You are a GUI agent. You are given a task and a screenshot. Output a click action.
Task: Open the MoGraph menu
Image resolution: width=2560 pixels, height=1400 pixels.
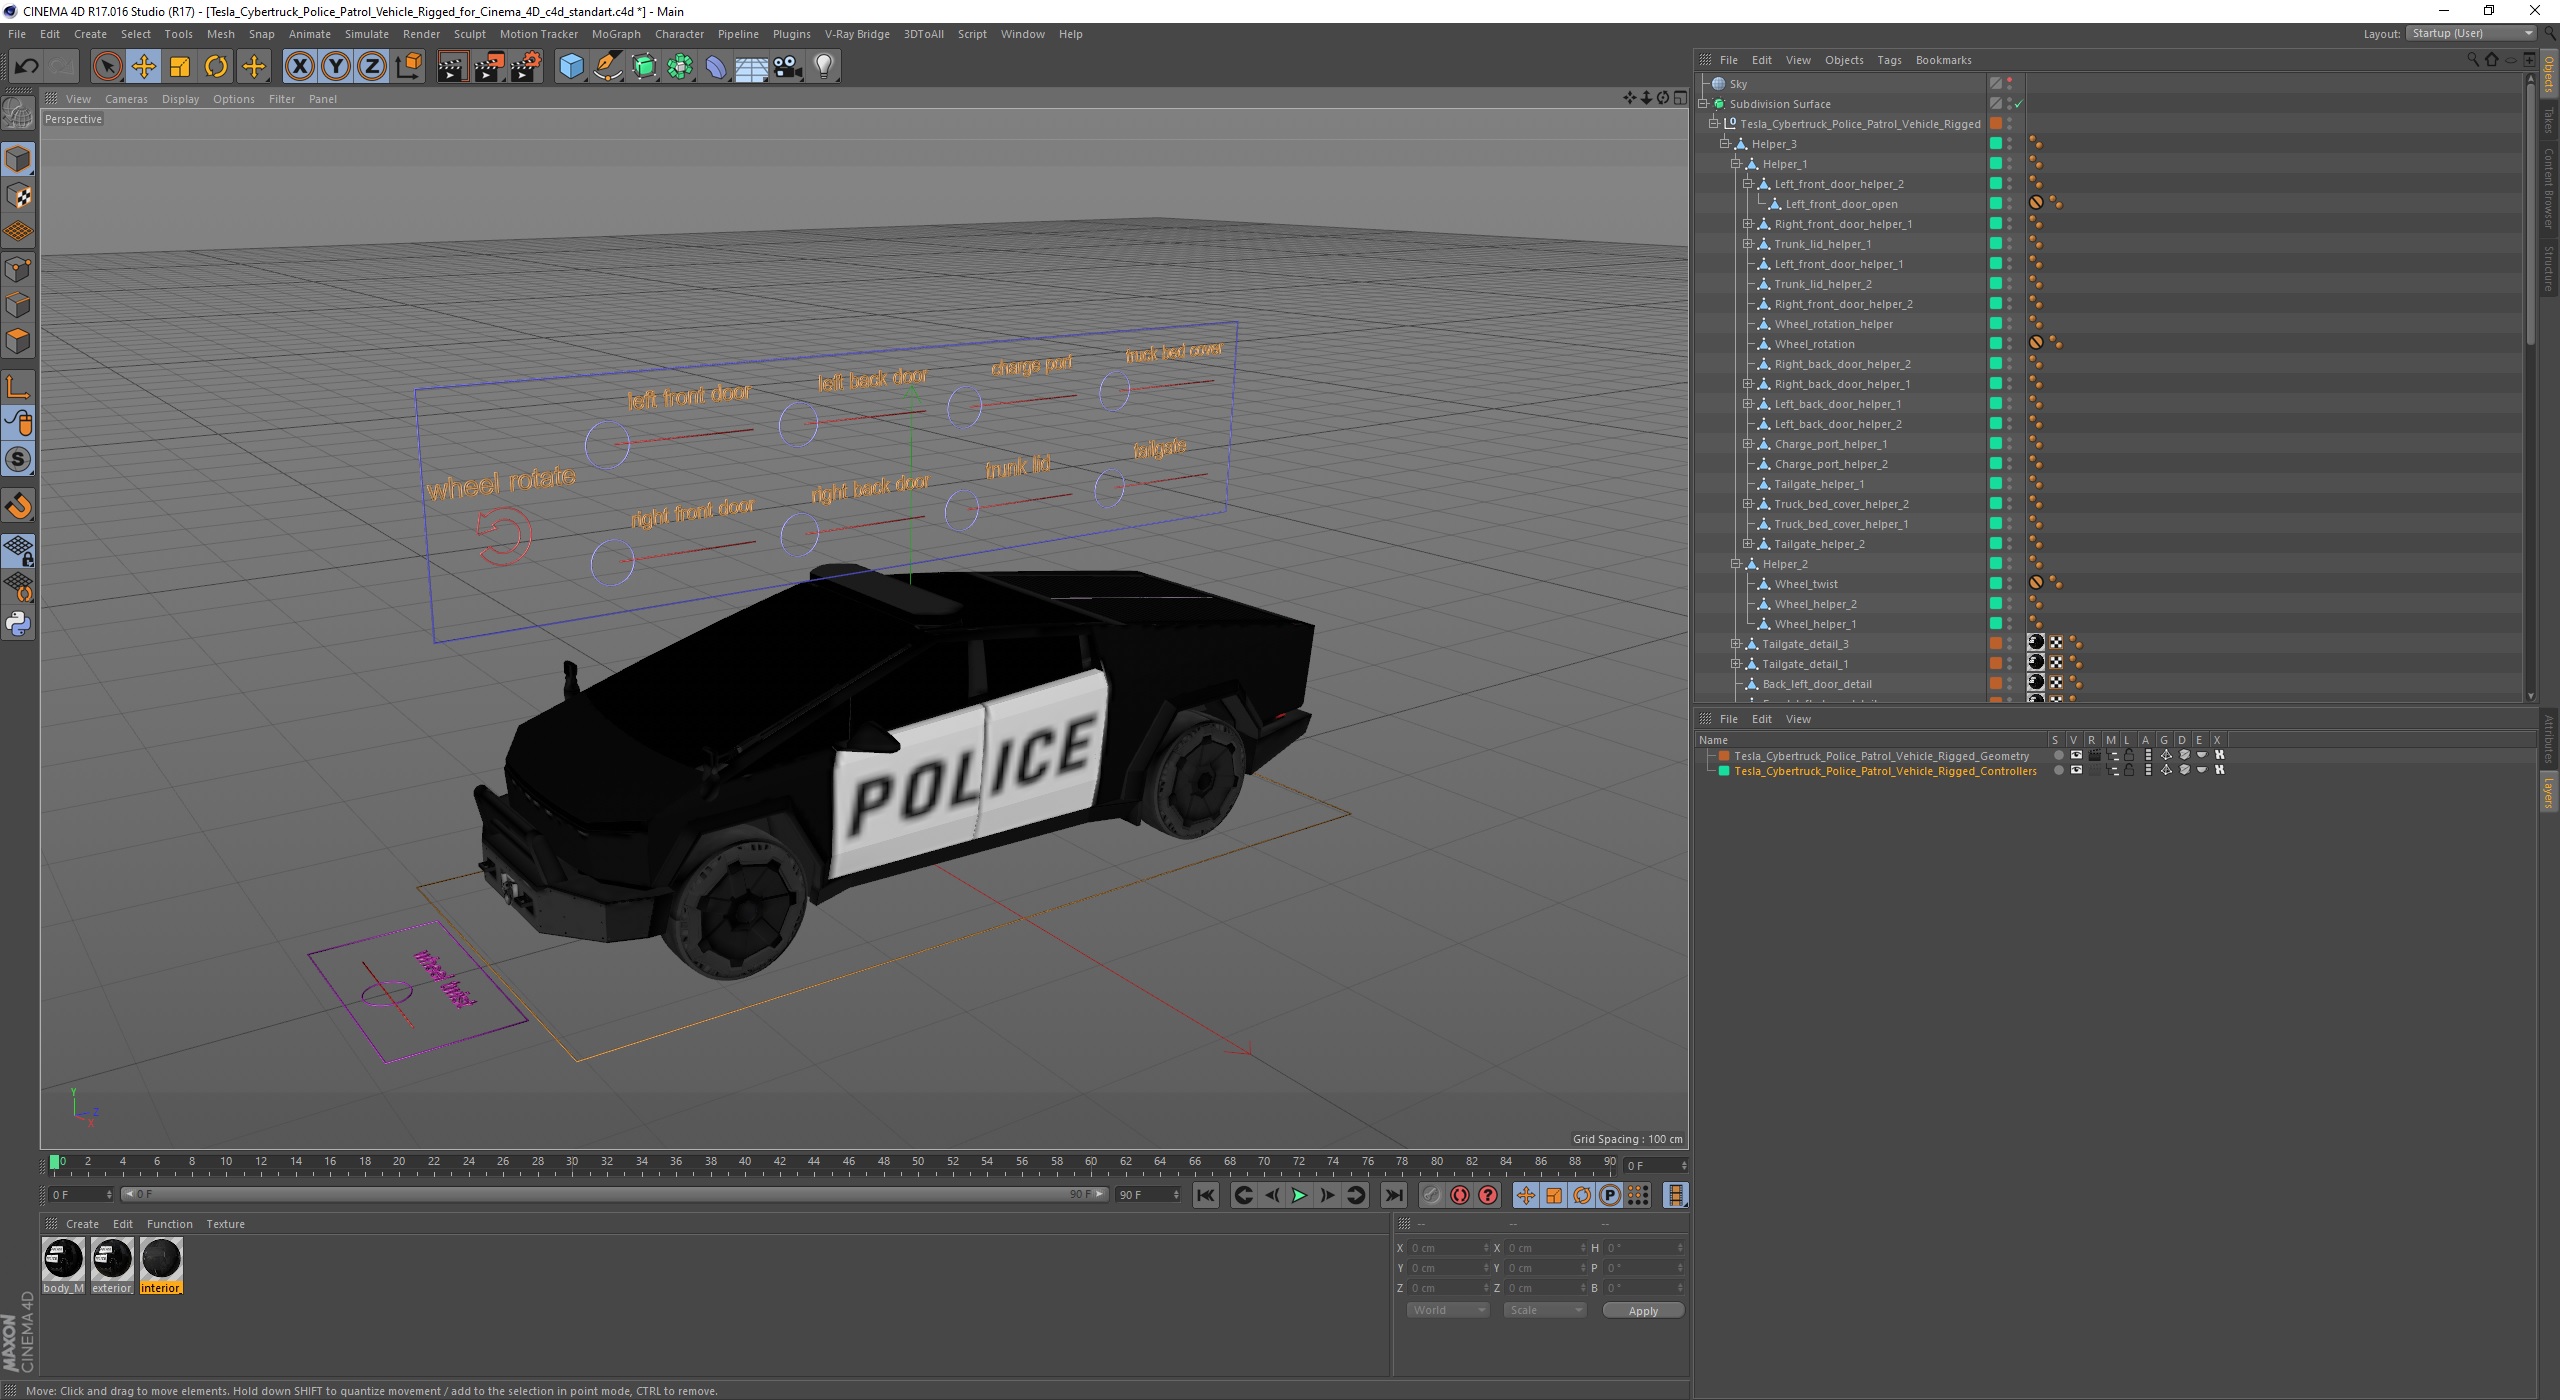click(616, 34)
